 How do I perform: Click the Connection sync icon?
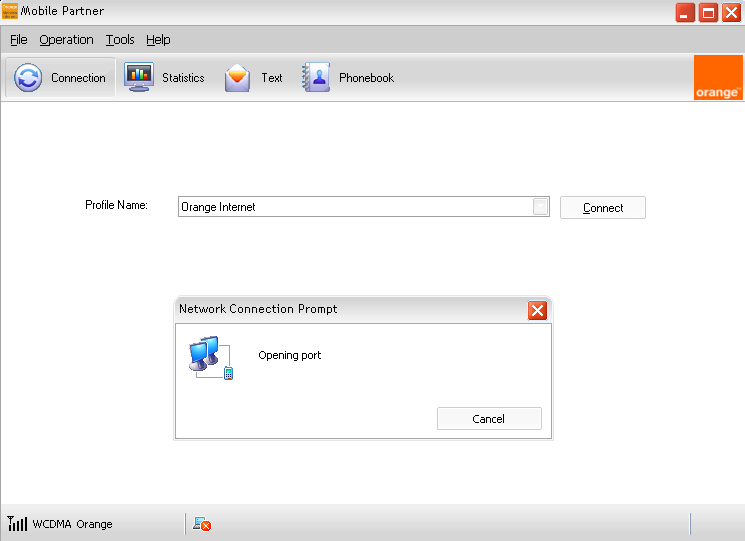28,77
